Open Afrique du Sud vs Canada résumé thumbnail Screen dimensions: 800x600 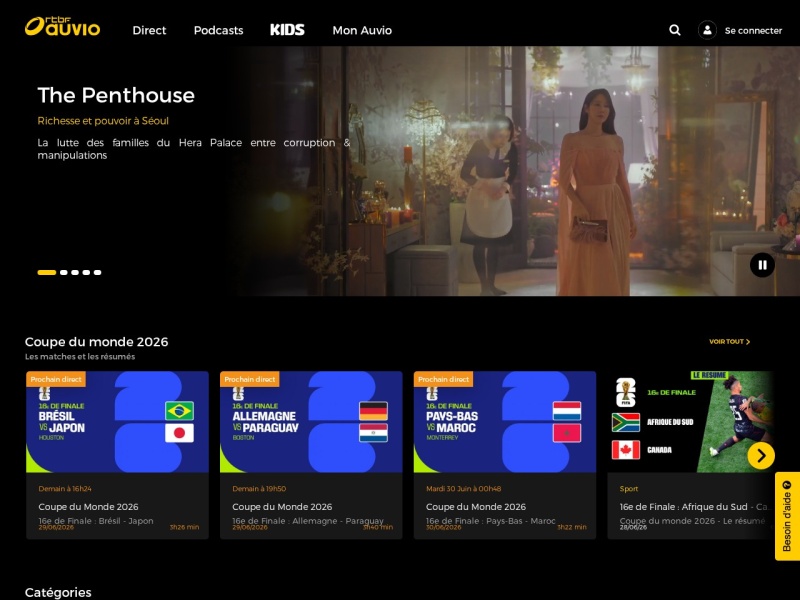tap(690, 422)
